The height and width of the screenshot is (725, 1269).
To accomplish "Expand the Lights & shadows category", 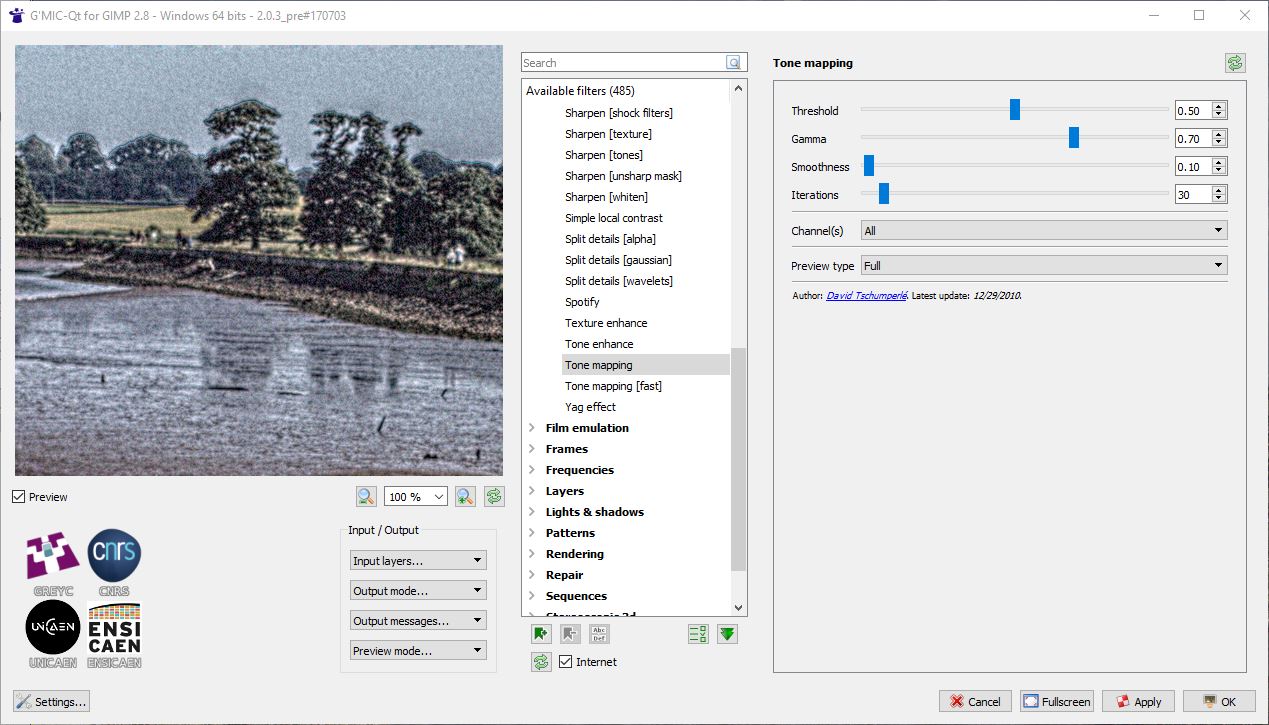I will pos(532,512).
